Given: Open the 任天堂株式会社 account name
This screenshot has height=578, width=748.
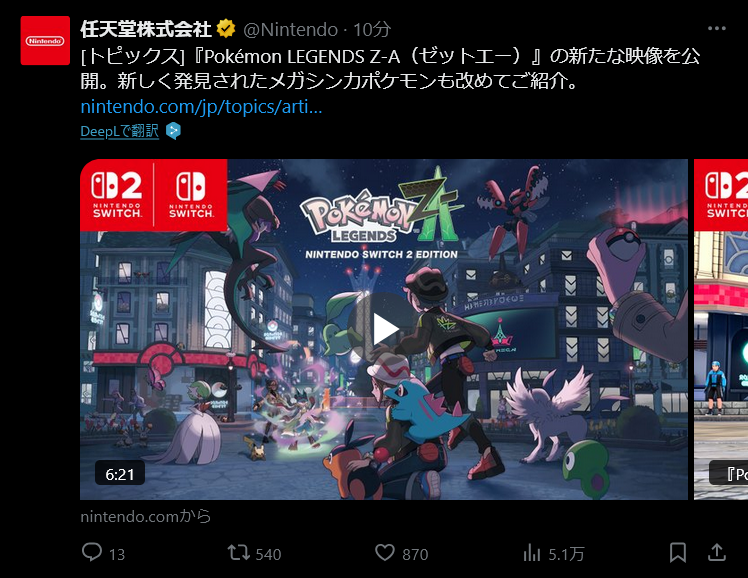Looking at the screenshot, I should coord(145,29).
